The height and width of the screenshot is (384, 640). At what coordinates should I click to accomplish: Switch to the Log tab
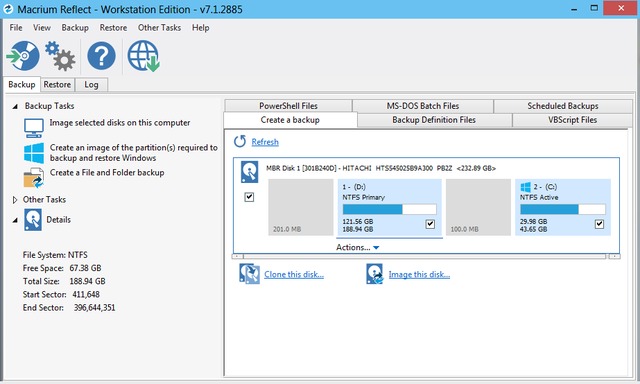(91, 84)
